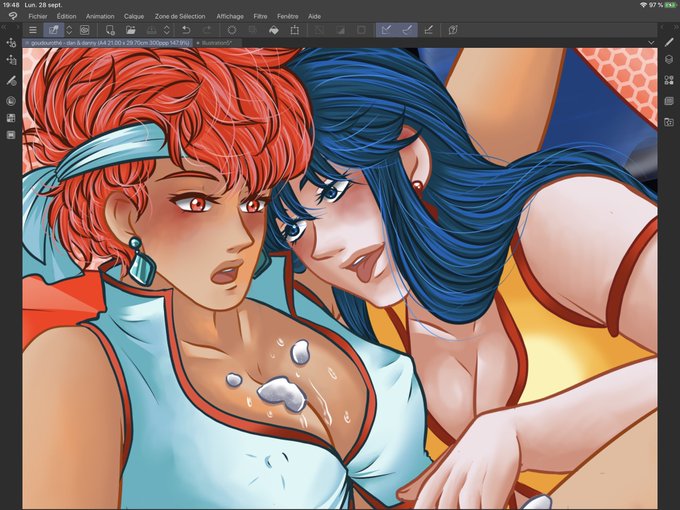Viewport: 680px width, 510px height.
Task: Open the Brush Size palette icon
Action: click(x=11, y=81)
